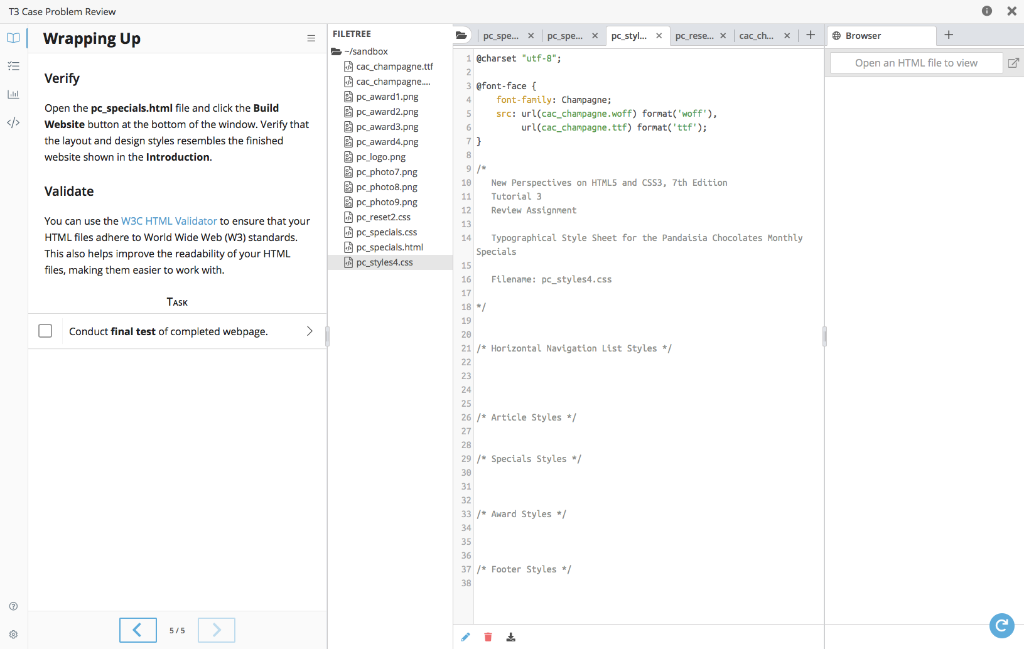This screenshot has width=1024, height=649.
Task: Open the Wrapping Up hamburger menu
Action: click(x=310, y=38)
